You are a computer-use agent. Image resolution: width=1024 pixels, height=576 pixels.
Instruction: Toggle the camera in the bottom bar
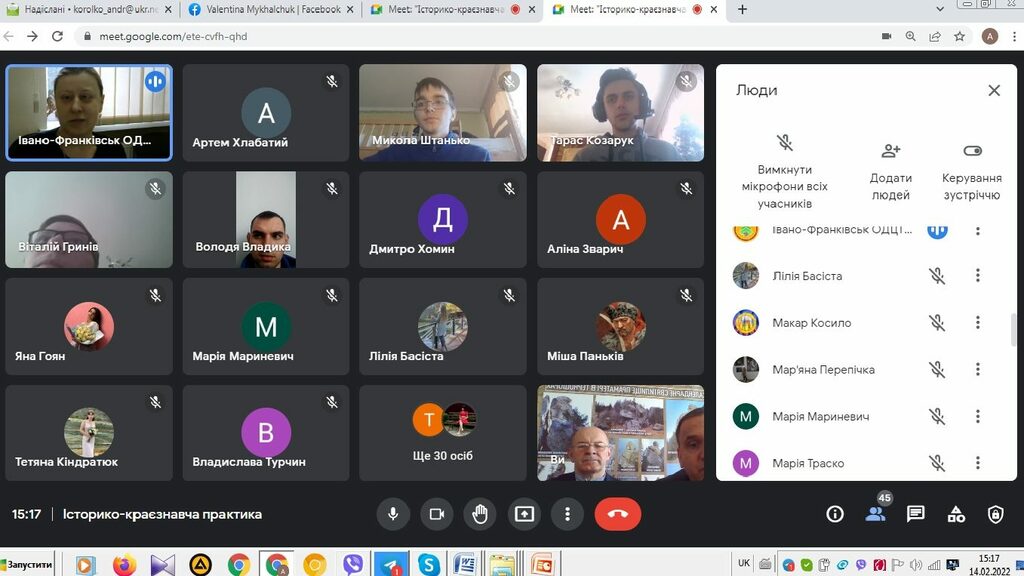[x=436, y=514]
